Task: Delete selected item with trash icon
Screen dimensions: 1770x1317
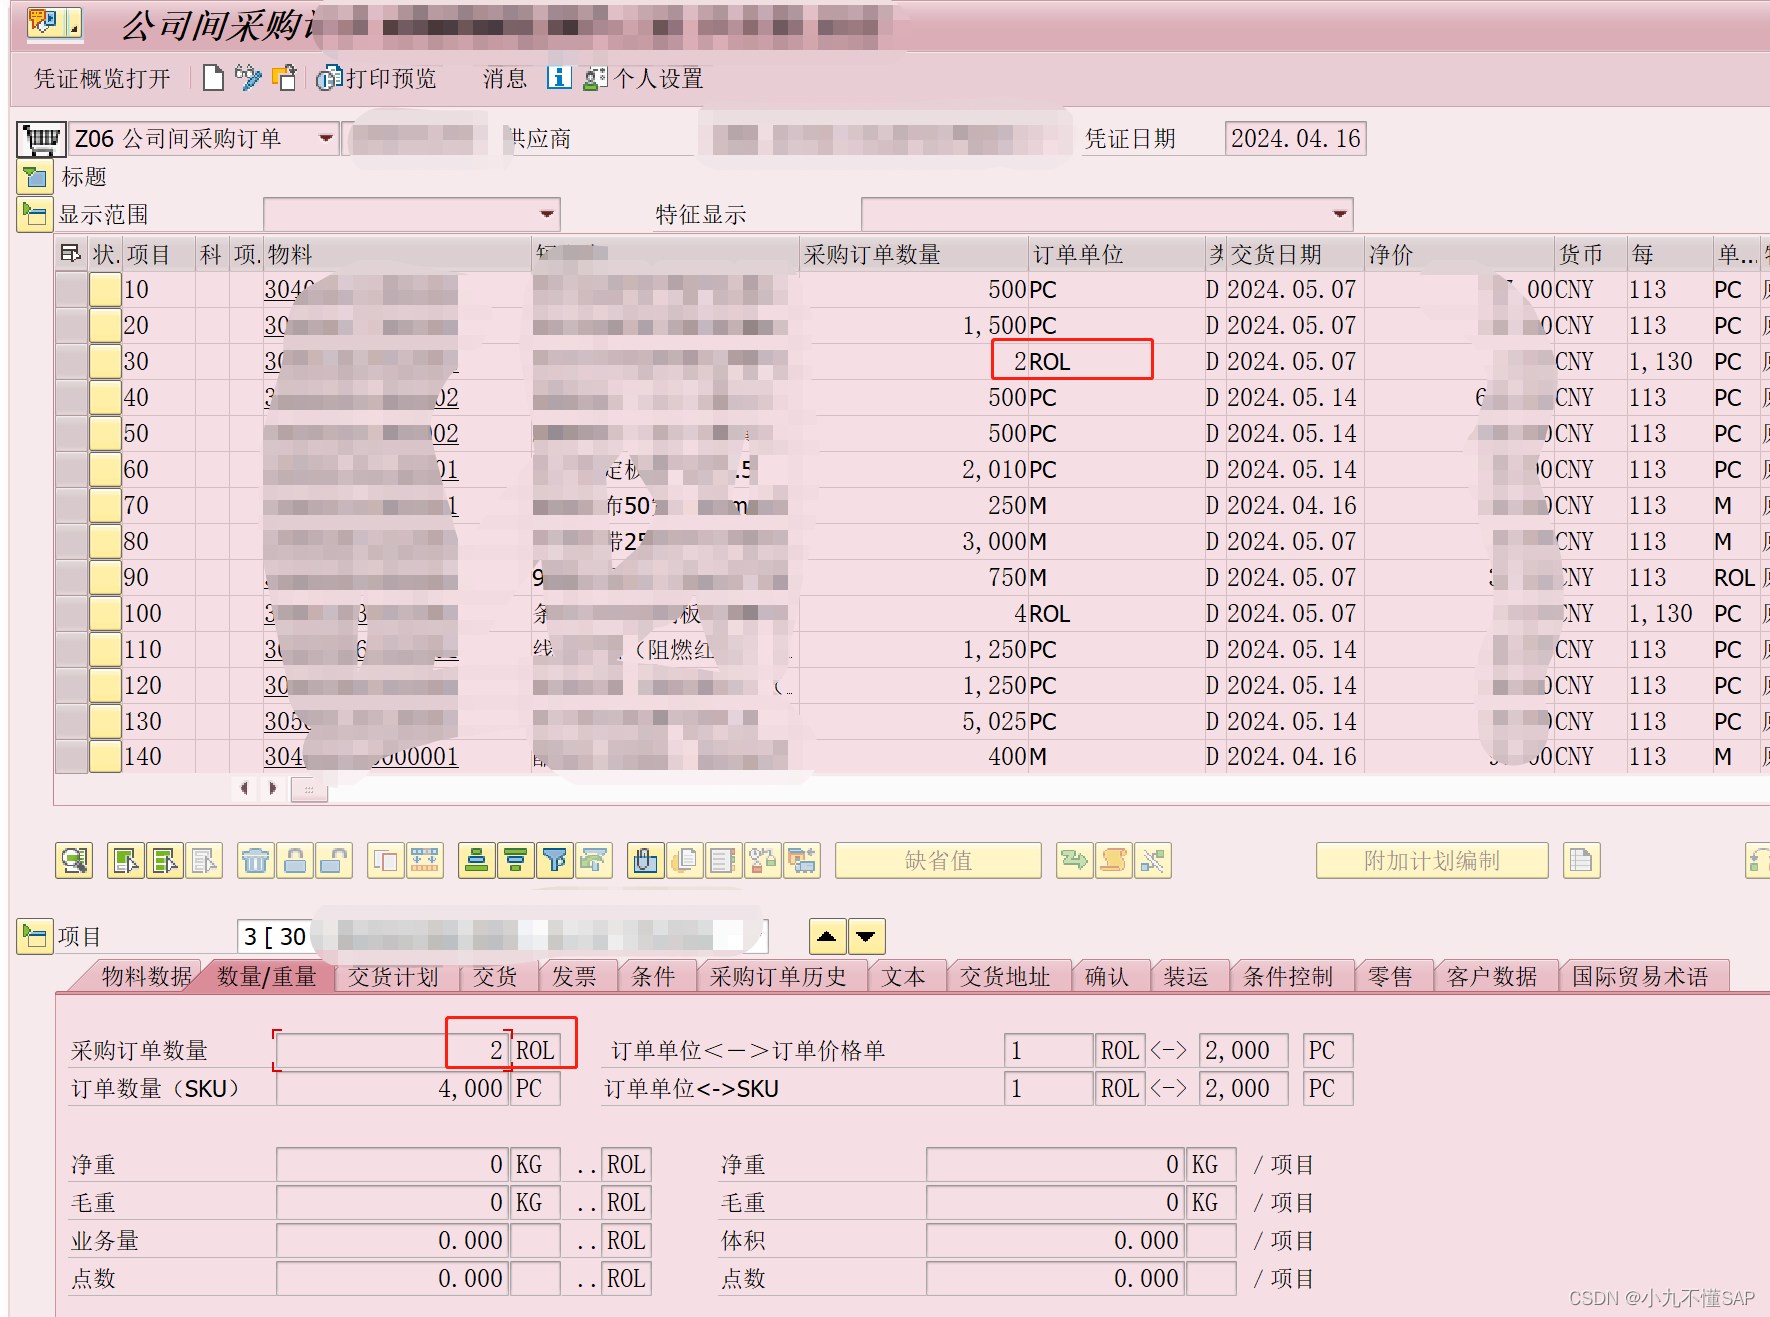Action: point(255,861)
